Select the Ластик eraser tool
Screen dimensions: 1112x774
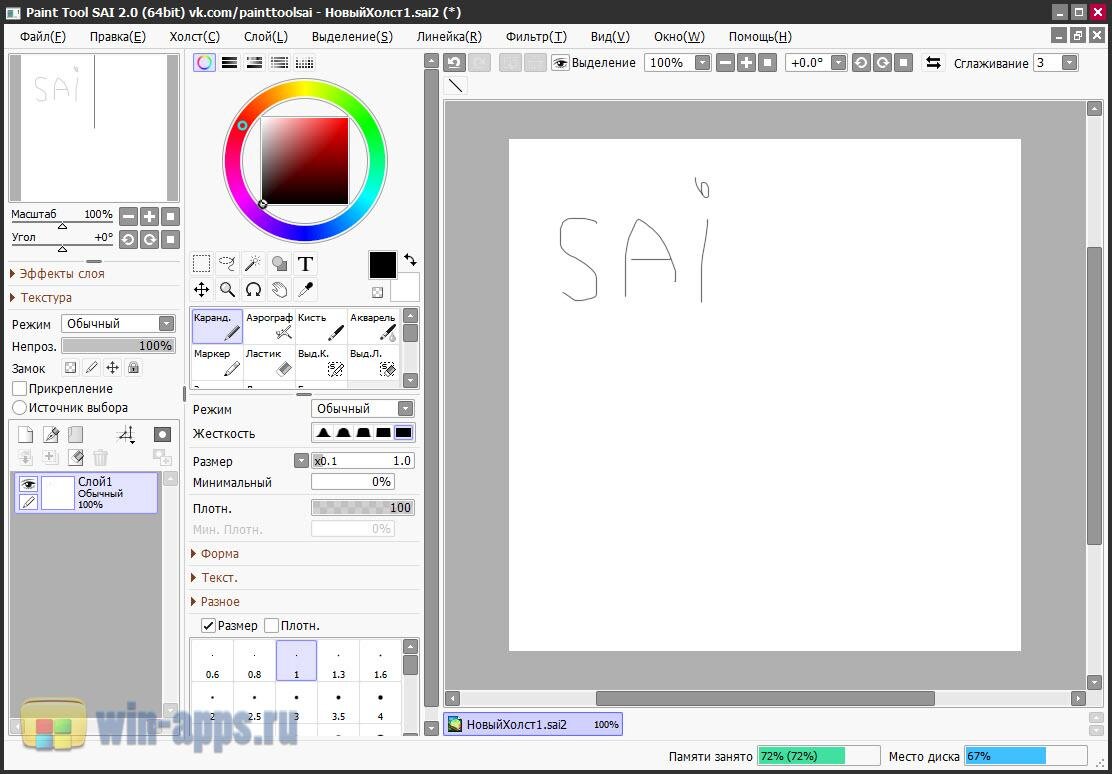coord(269,362)
